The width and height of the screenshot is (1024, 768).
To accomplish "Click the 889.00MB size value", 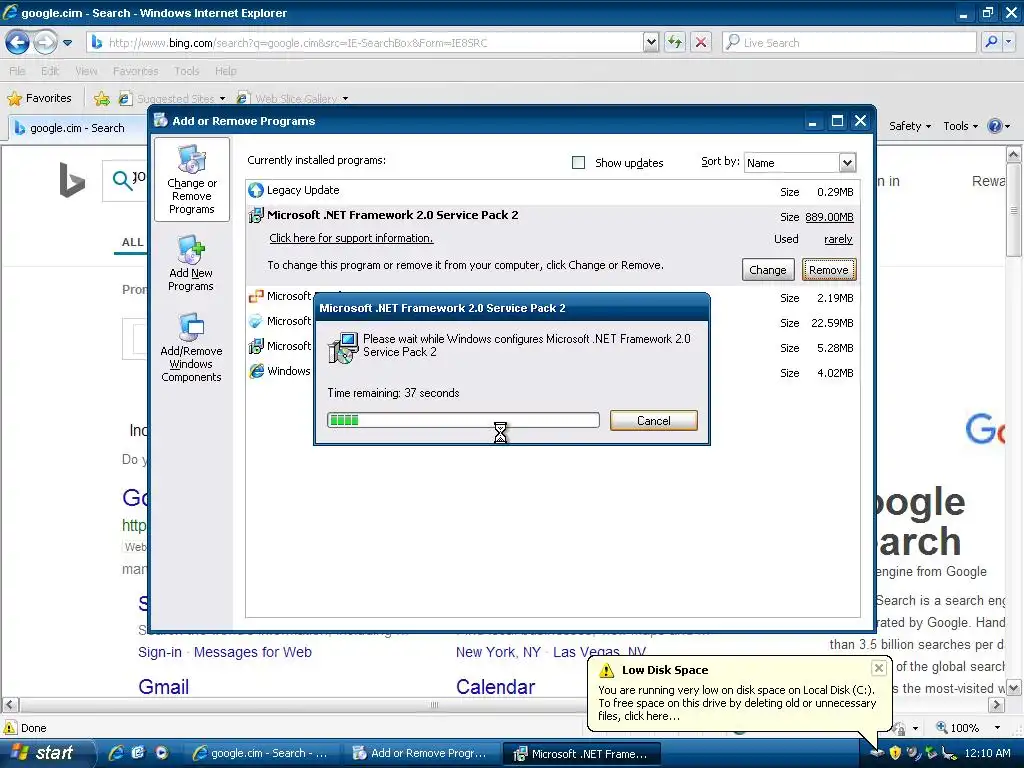I will pyautogui.click(x=829, y=217).
